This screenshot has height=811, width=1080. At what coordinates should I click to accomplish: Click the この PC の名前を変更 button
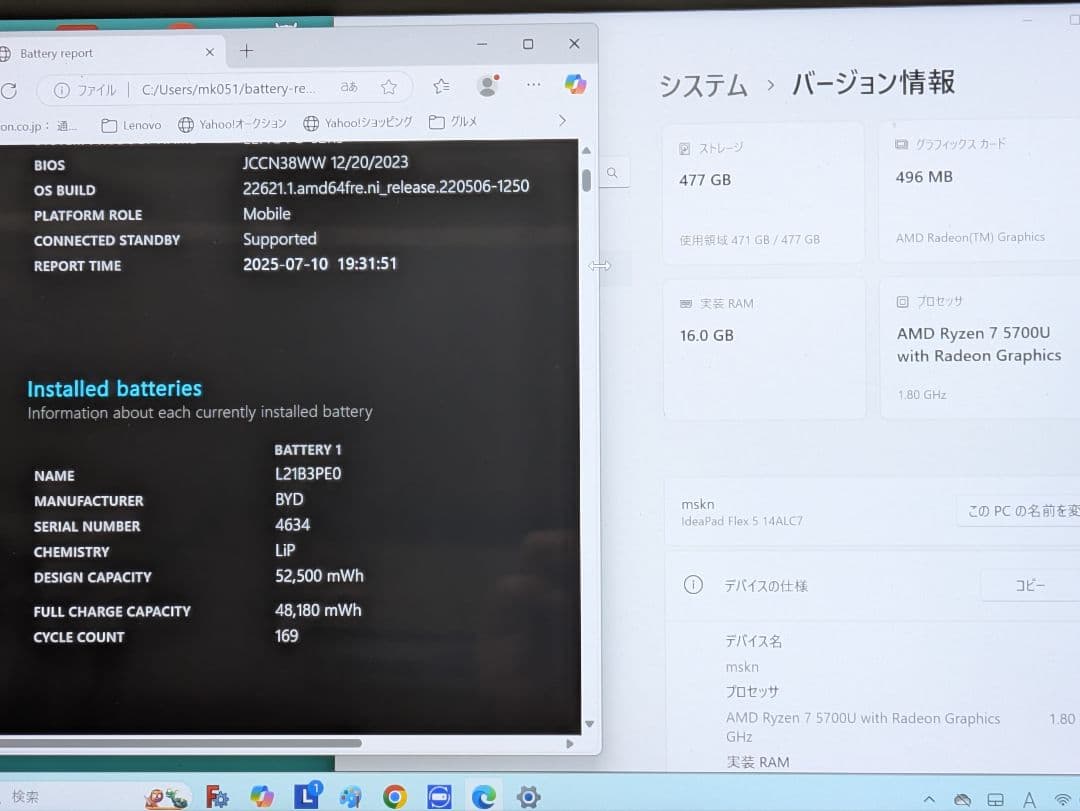click(1036, 510)
